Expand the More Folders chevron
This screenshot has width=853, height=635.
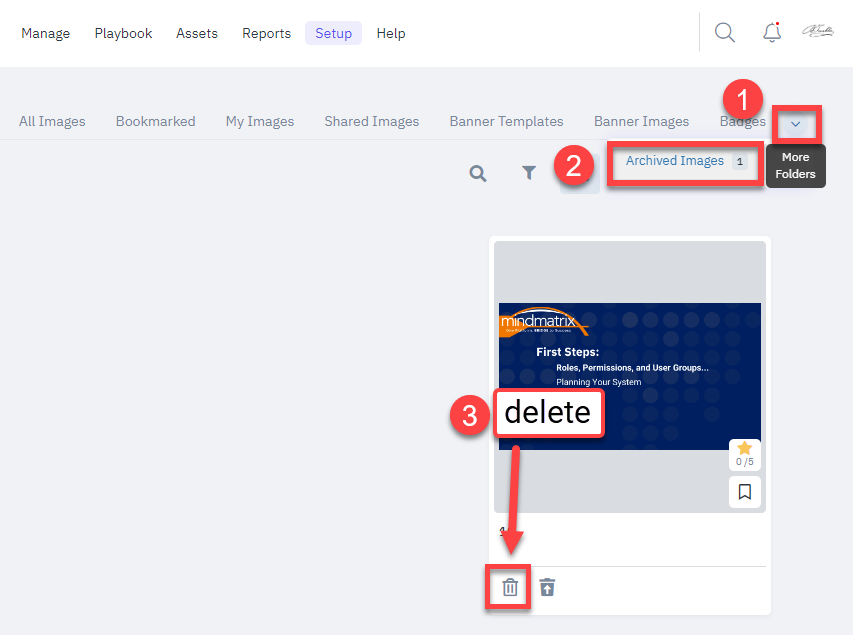796,124
